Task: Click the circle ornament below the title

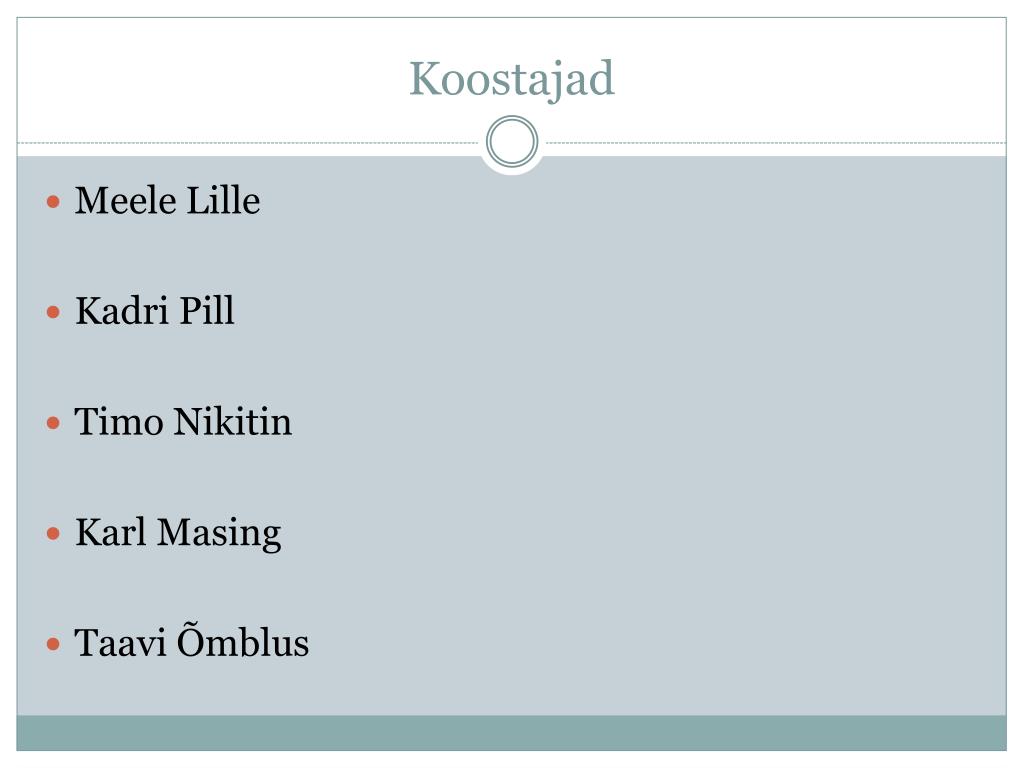Action: 512,141
